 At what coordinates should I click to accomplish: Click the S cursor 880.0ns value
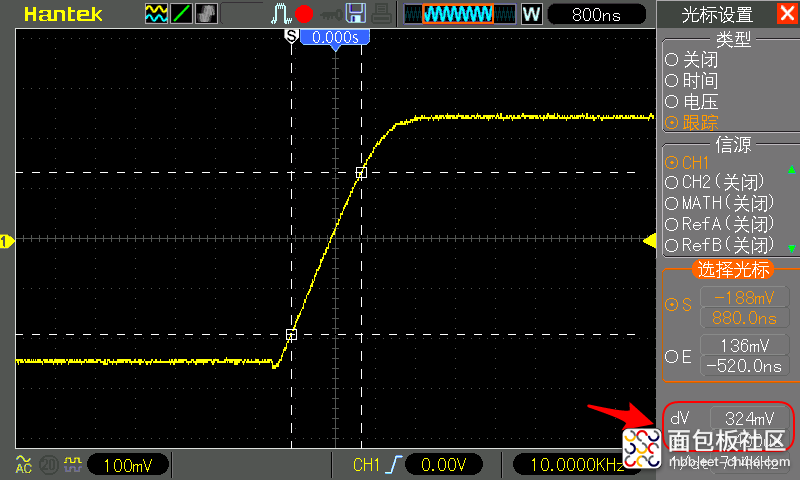tap(744, 318)
